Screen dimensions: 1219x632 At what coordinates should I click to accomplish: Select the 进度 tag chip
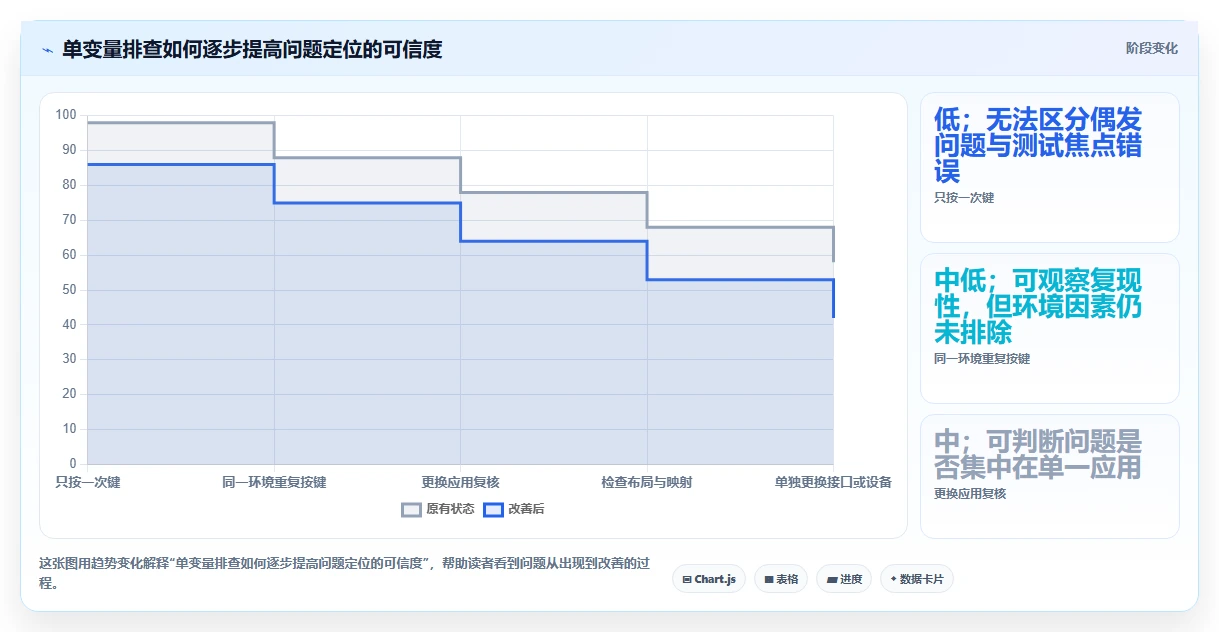844,579
